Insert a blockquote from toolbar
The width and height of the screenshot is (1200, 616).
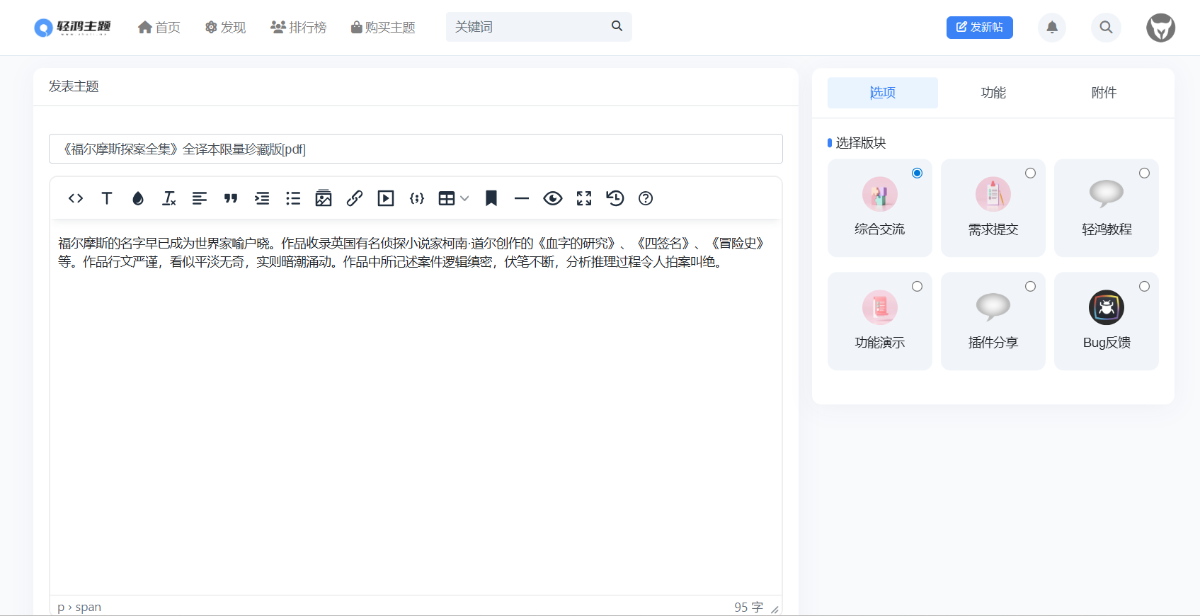point(231,198)
